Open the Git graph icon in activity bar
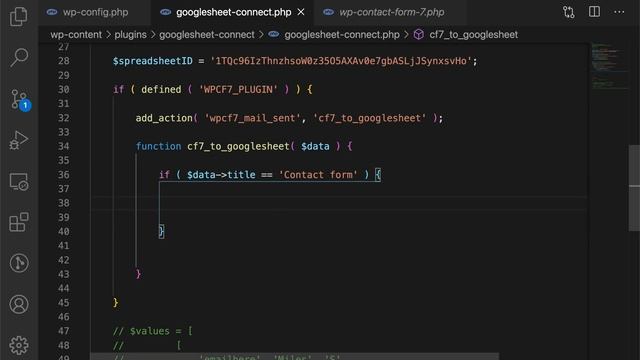Screen dimensions: 640x360 19,263
